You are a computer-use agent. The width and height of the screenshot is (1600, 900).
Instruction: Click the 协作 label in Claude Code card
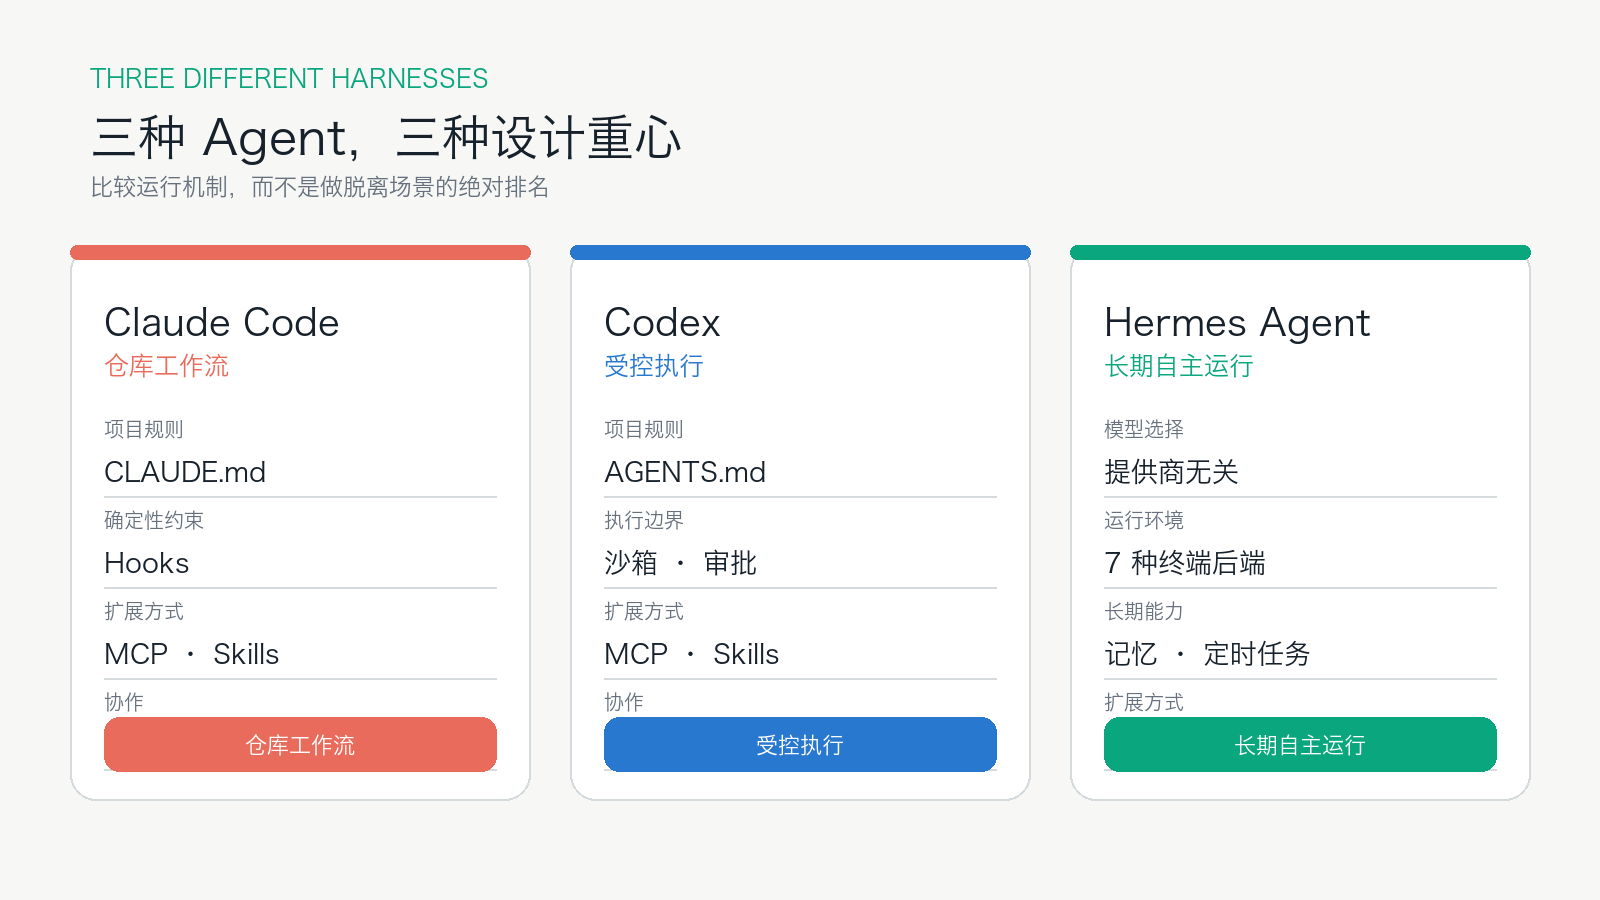[x=124, y=702]
